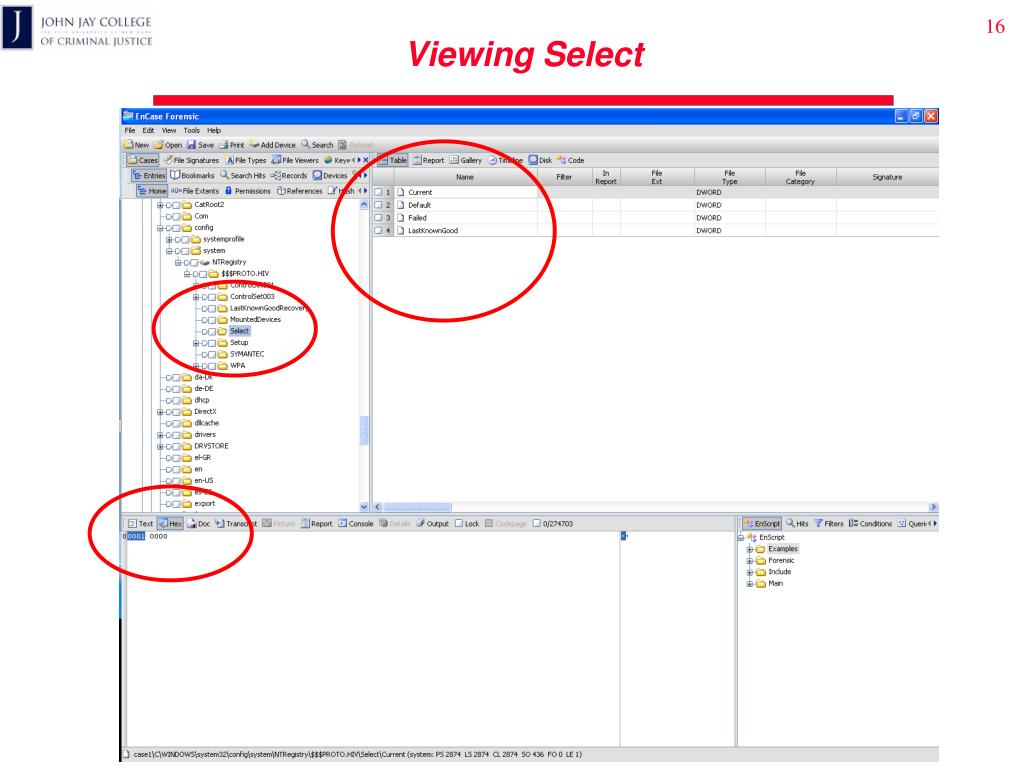
Task: Expand the Examples EnScript folder
Action: tap(750, 549)
